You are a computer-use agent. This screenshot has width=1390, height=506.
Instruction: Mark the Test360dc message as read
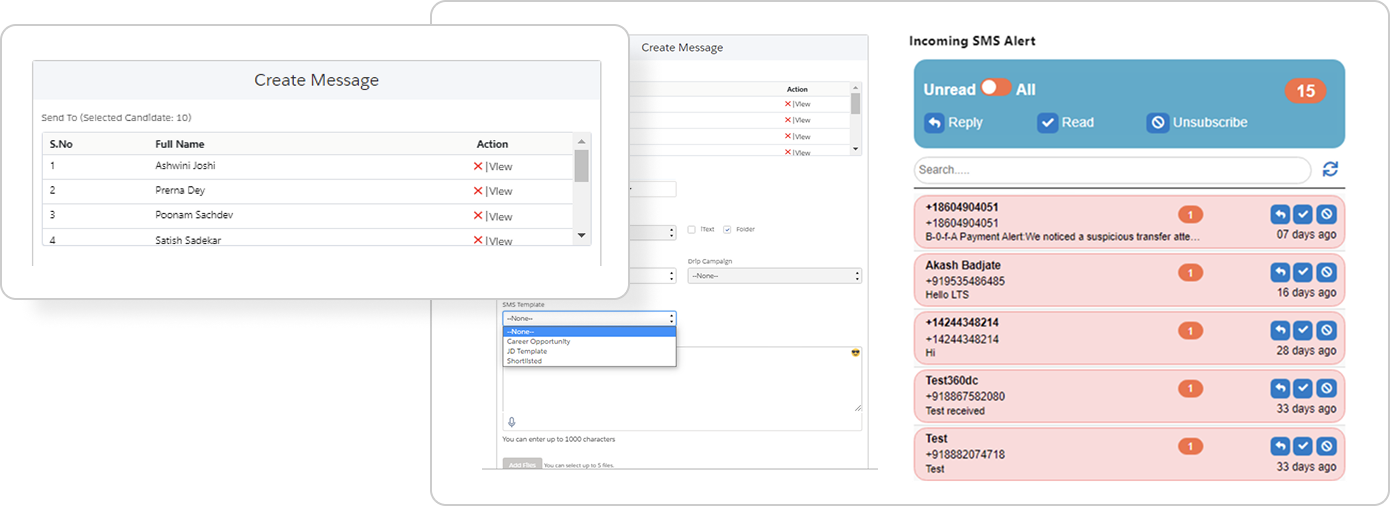(1303, 388)
